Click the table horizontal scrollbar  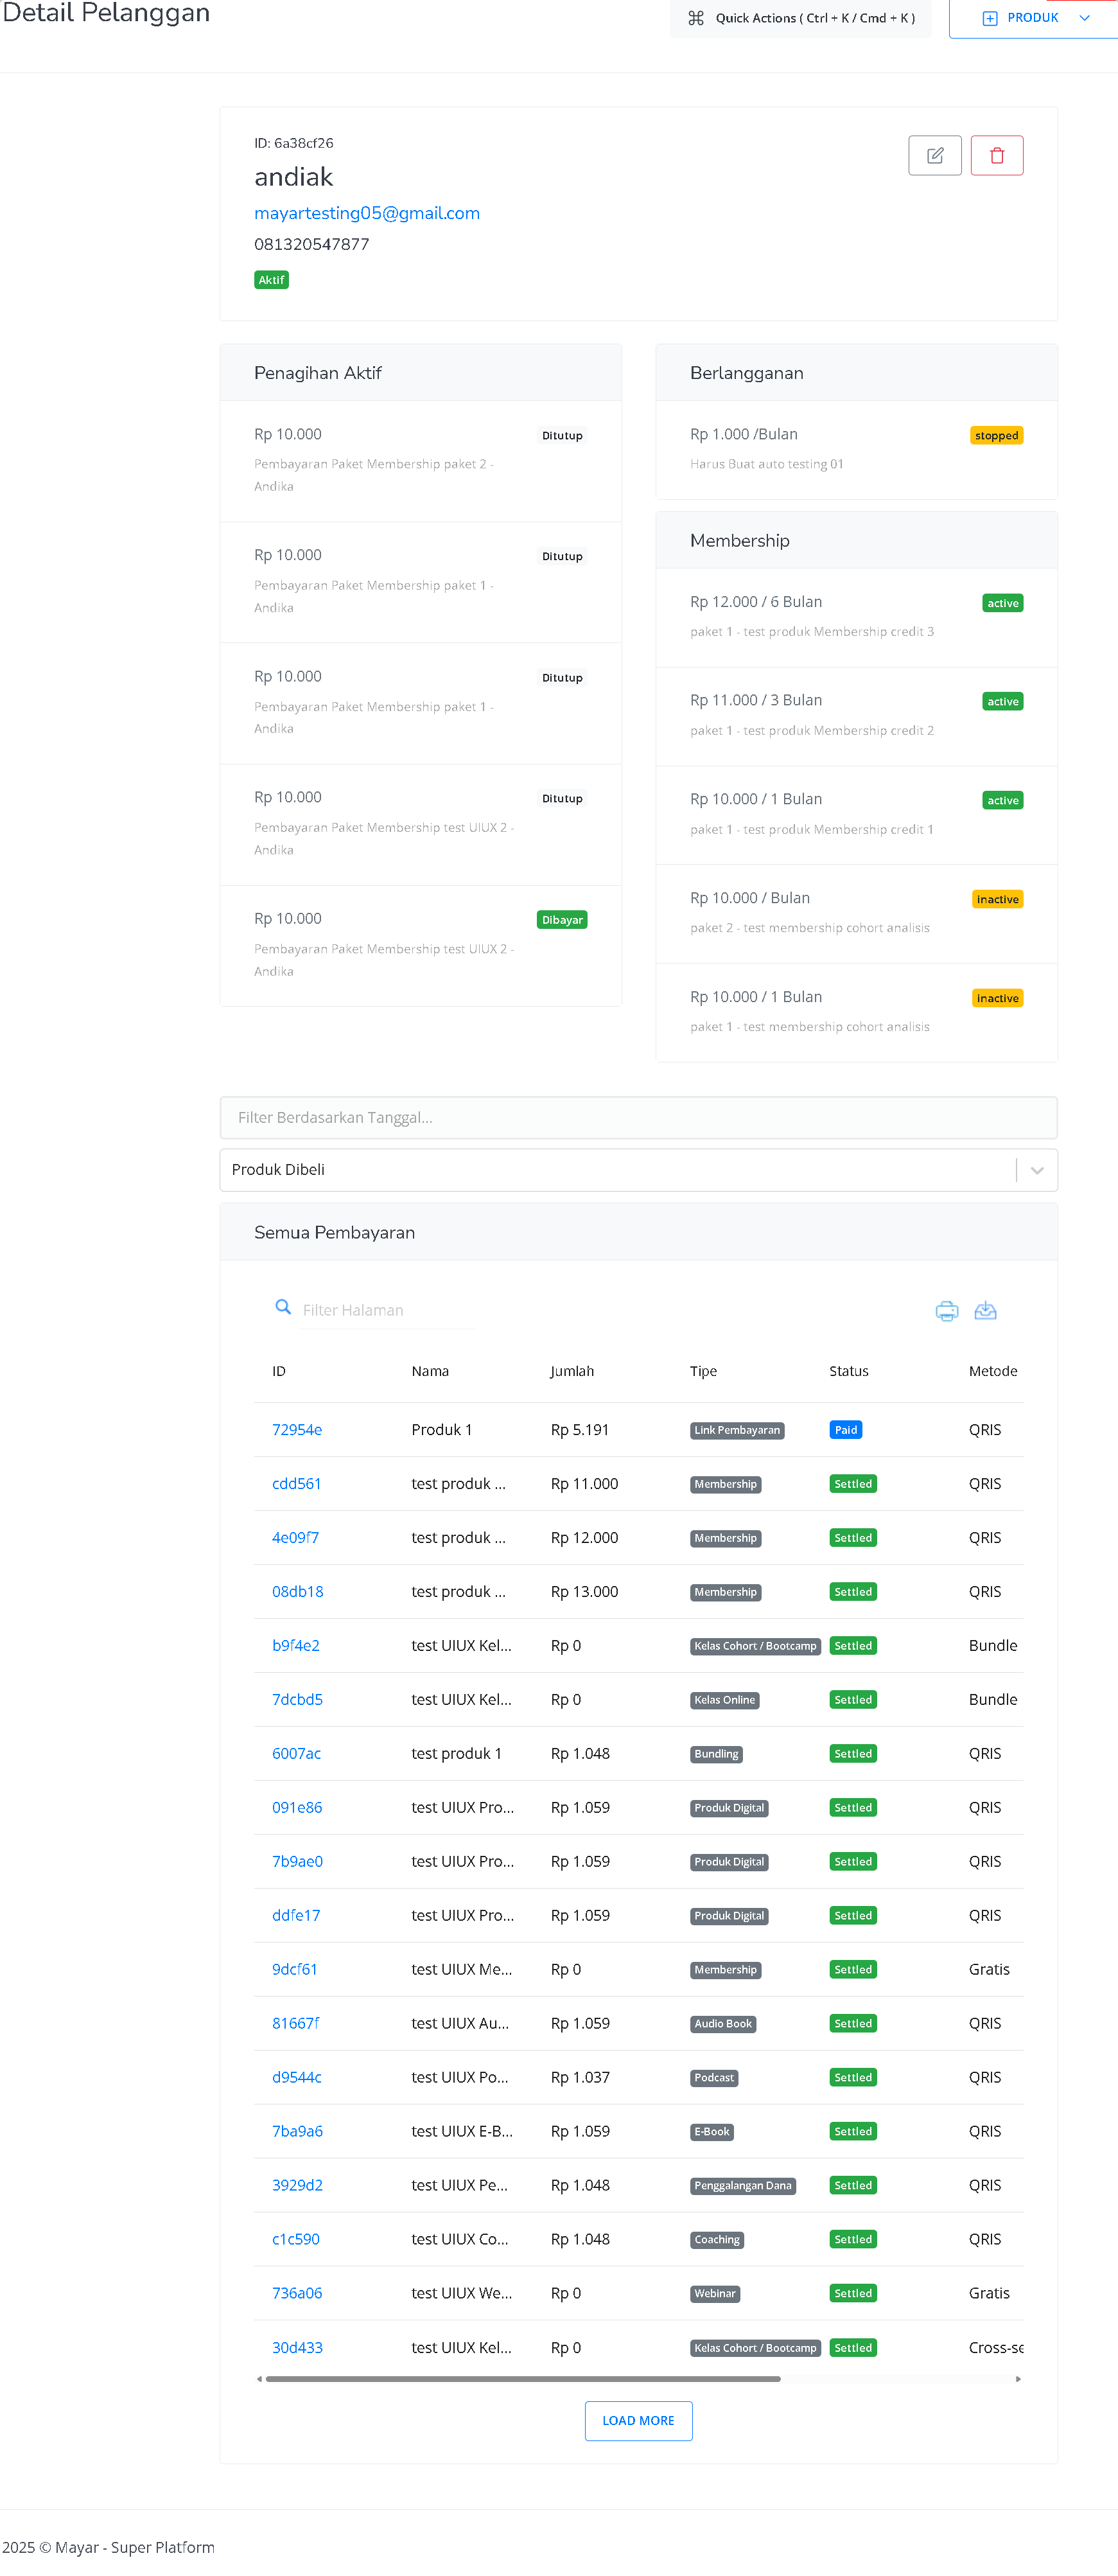point(522,2380)
